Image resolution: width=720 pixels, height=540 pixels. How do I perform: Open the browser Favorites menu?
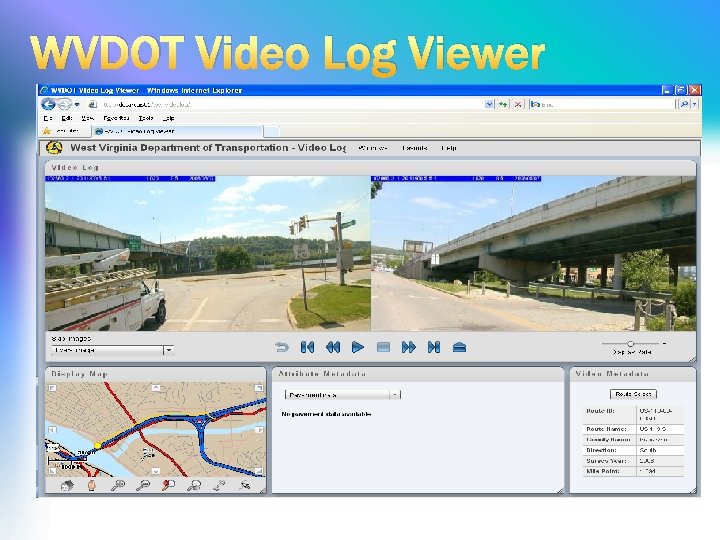116,118
